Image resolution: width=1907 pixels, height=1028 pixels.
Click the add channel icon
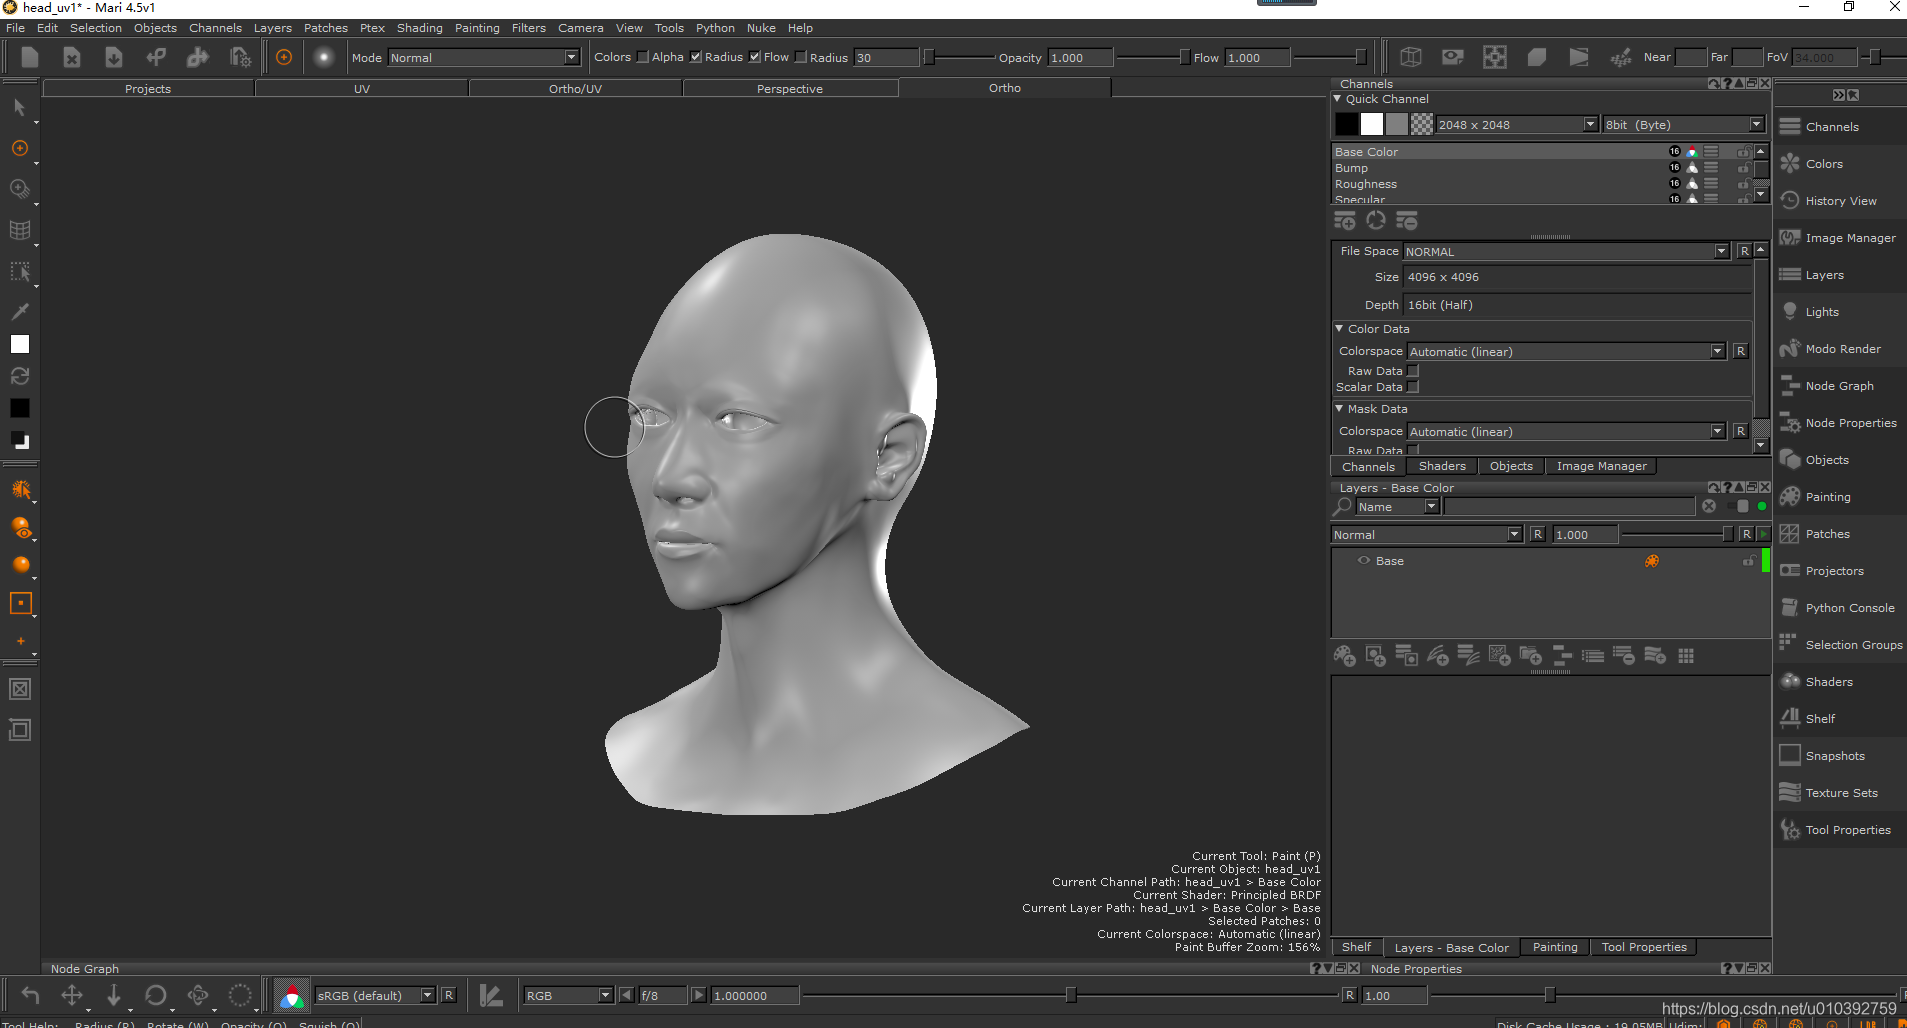click(x=1344, y=221)
